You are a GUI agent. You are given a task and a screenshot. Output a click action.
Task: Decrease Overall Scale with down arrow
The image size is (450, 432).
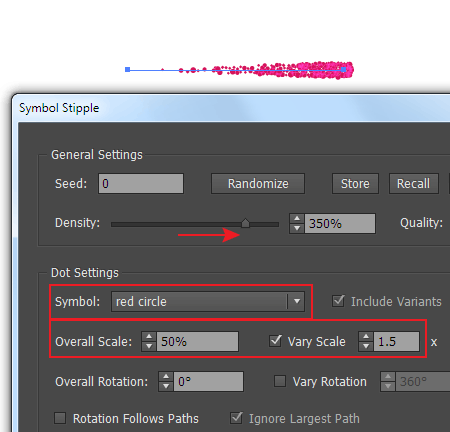pos(149,346)
